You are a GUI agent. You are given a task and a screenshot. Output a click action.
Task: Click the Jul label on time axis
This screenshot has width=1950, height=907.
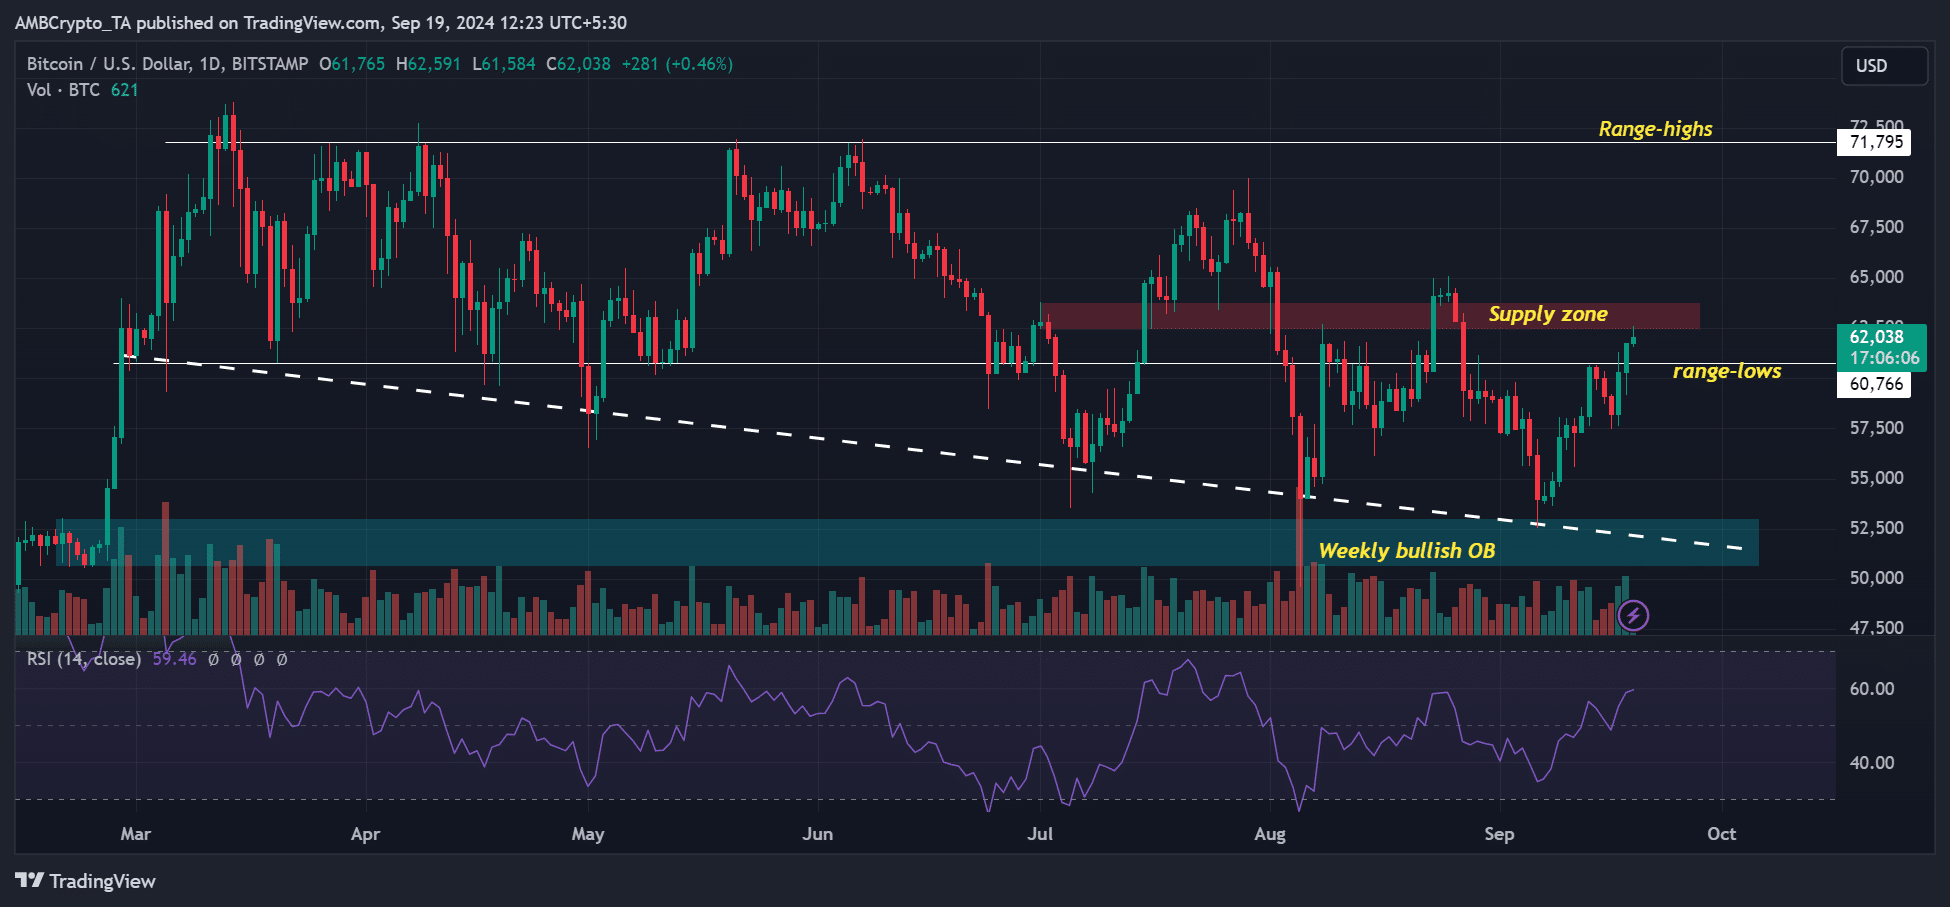(1040, 834)
